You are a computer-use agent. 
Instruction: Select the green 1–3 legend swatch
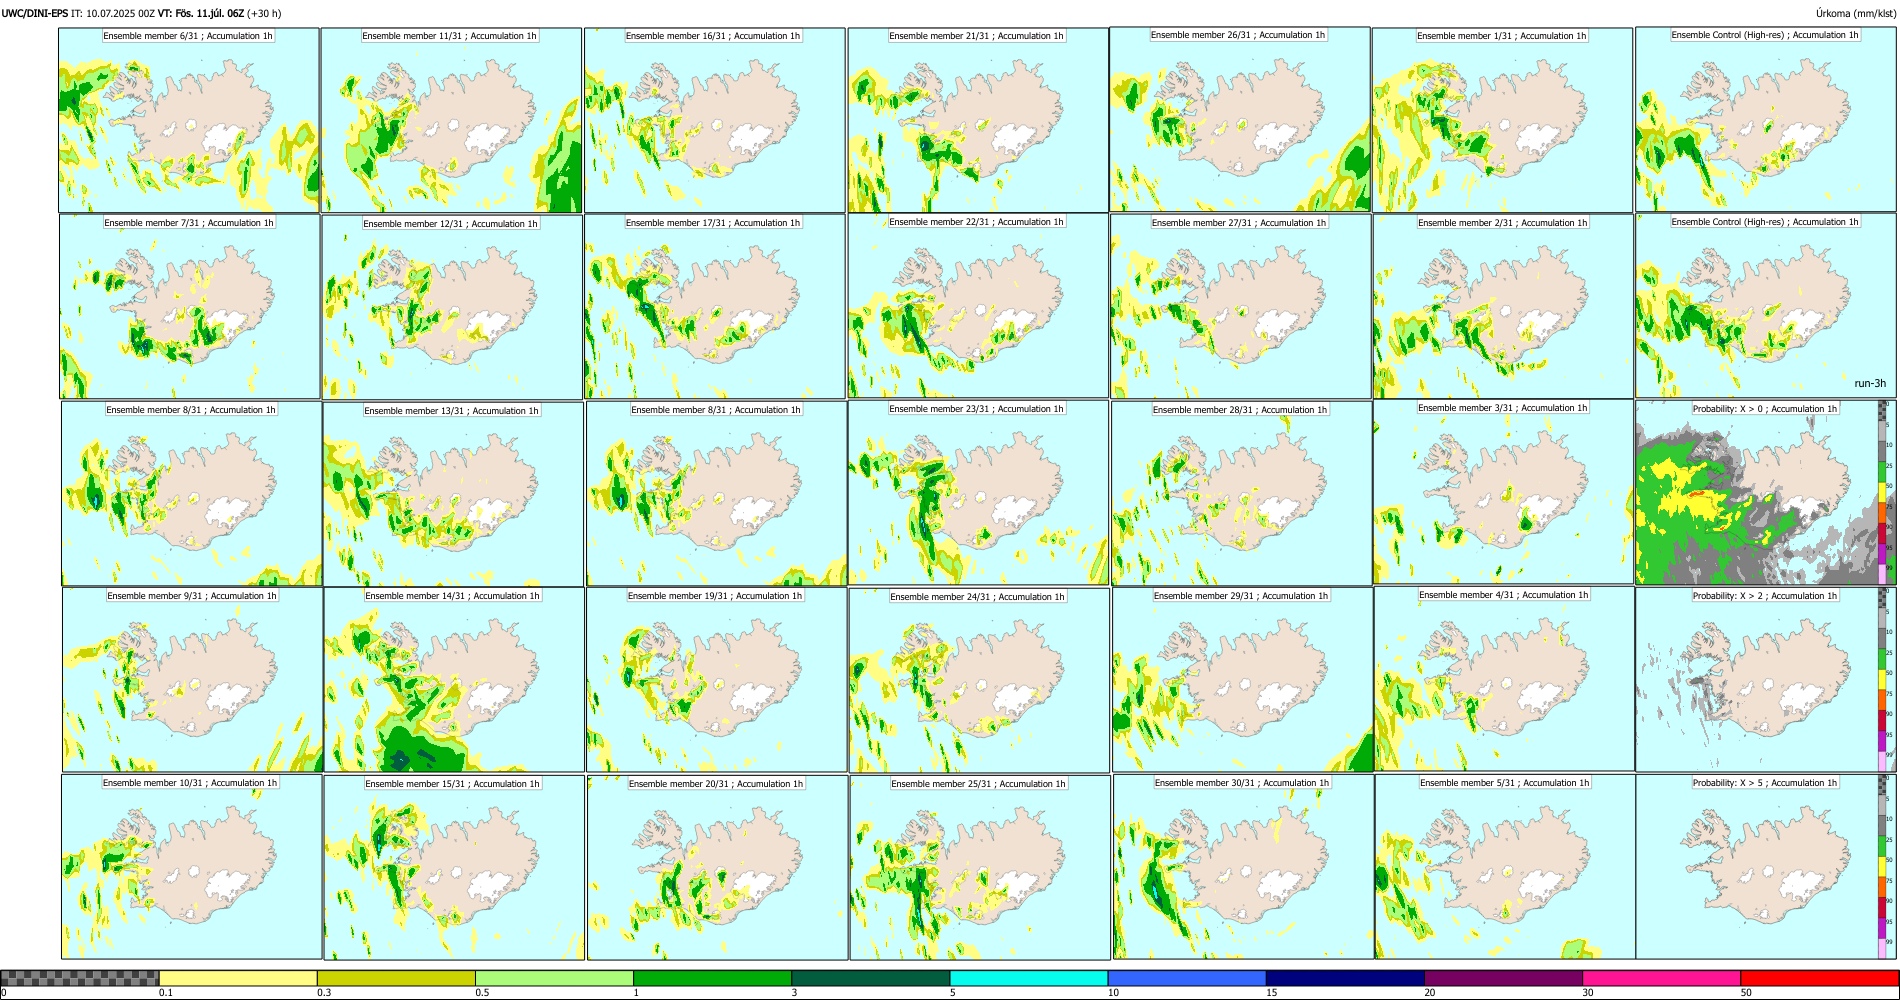712,978
